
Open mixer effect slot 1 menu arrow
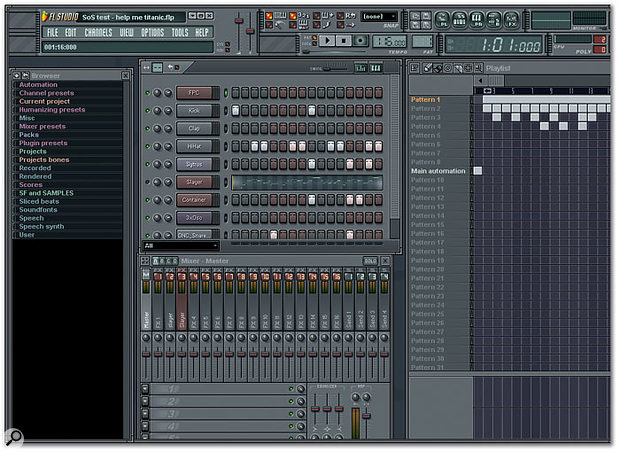(x=145, y=389)
